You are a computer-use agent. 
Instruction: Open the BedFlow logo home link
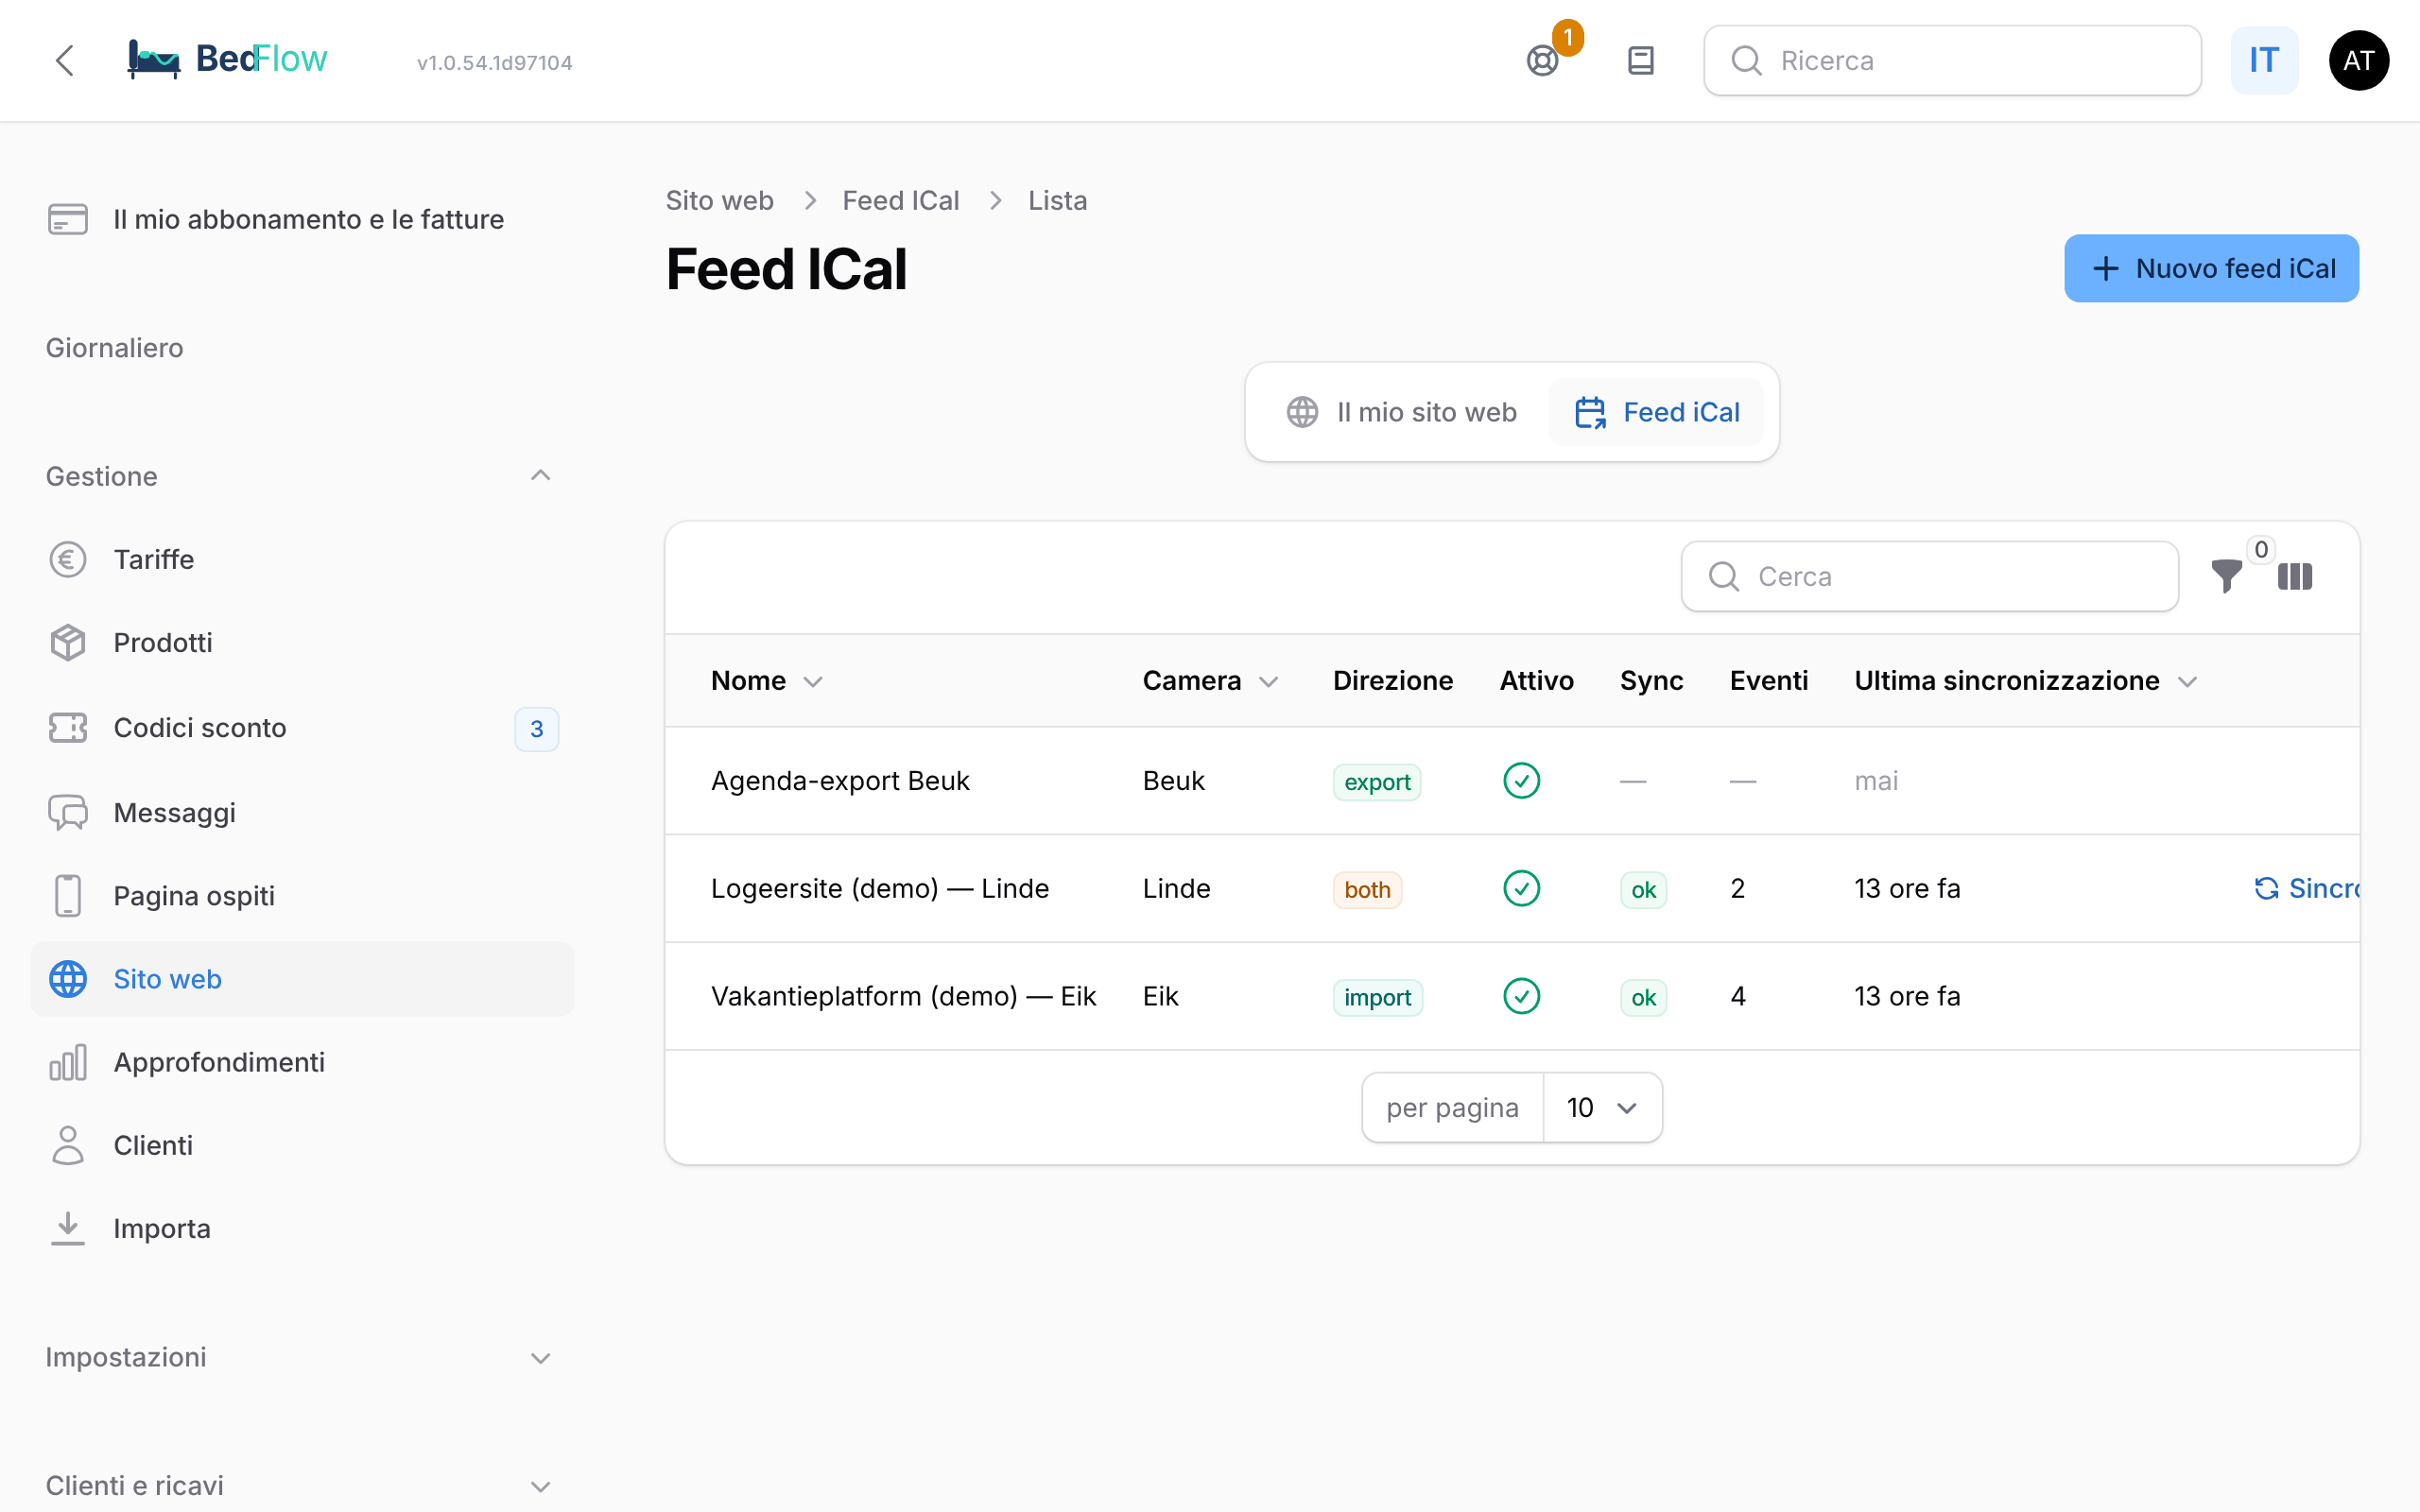tap(228, 60)
